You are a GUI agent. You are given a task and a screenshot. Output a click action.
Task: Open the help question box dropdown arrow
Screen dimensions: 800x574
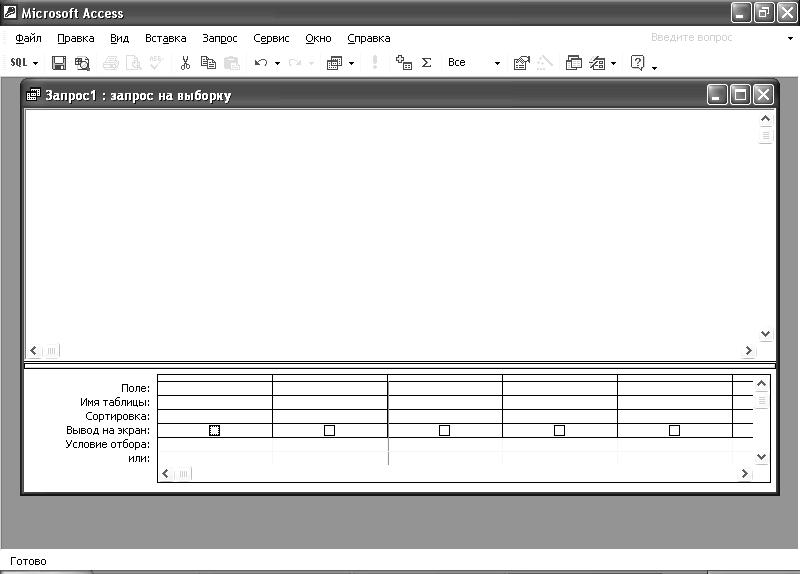click(x=790, y=38)
